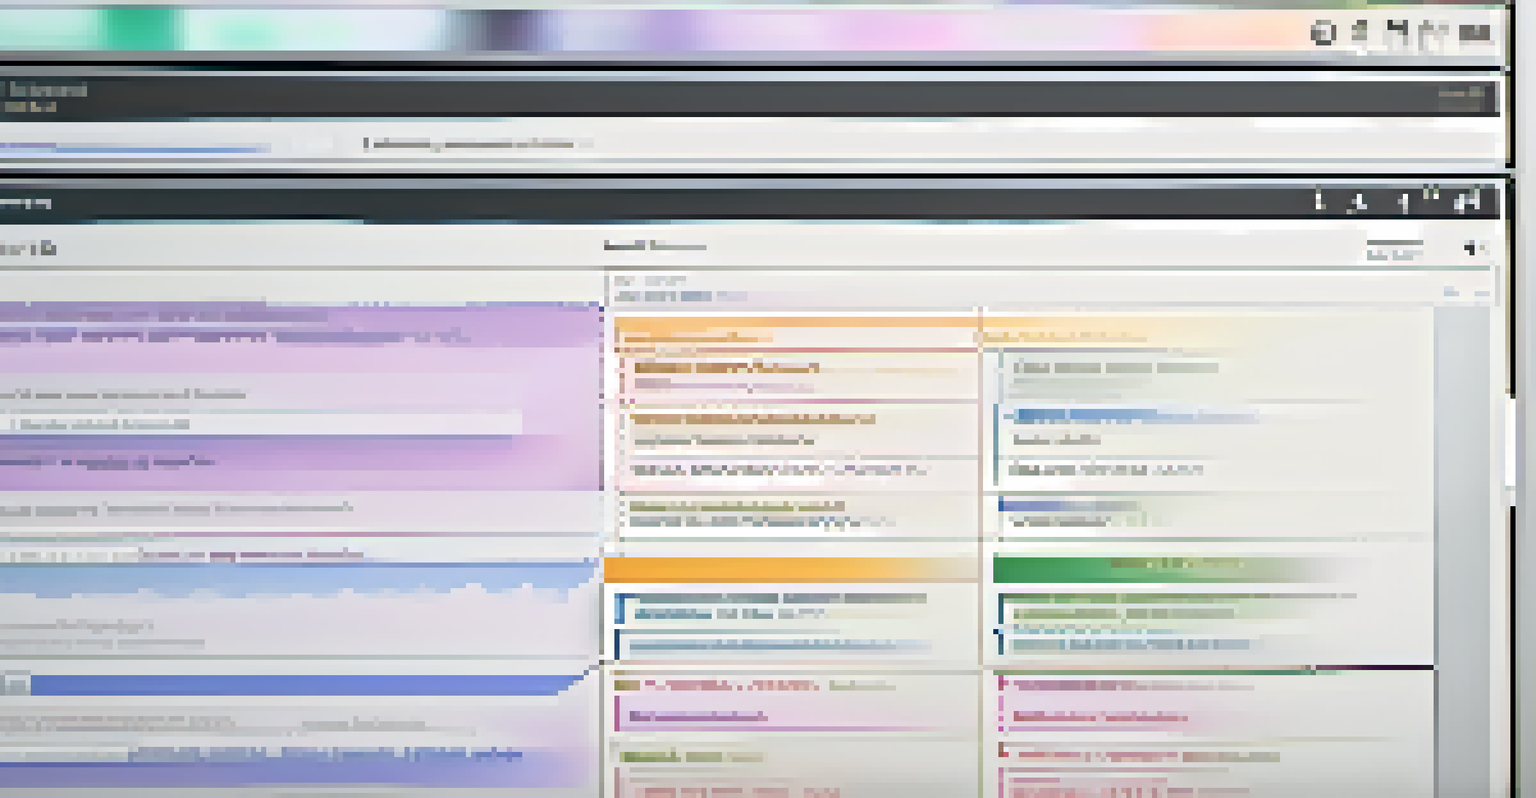
Task: Open the mailbox icon at top right
Action: tap(1360, 32)
